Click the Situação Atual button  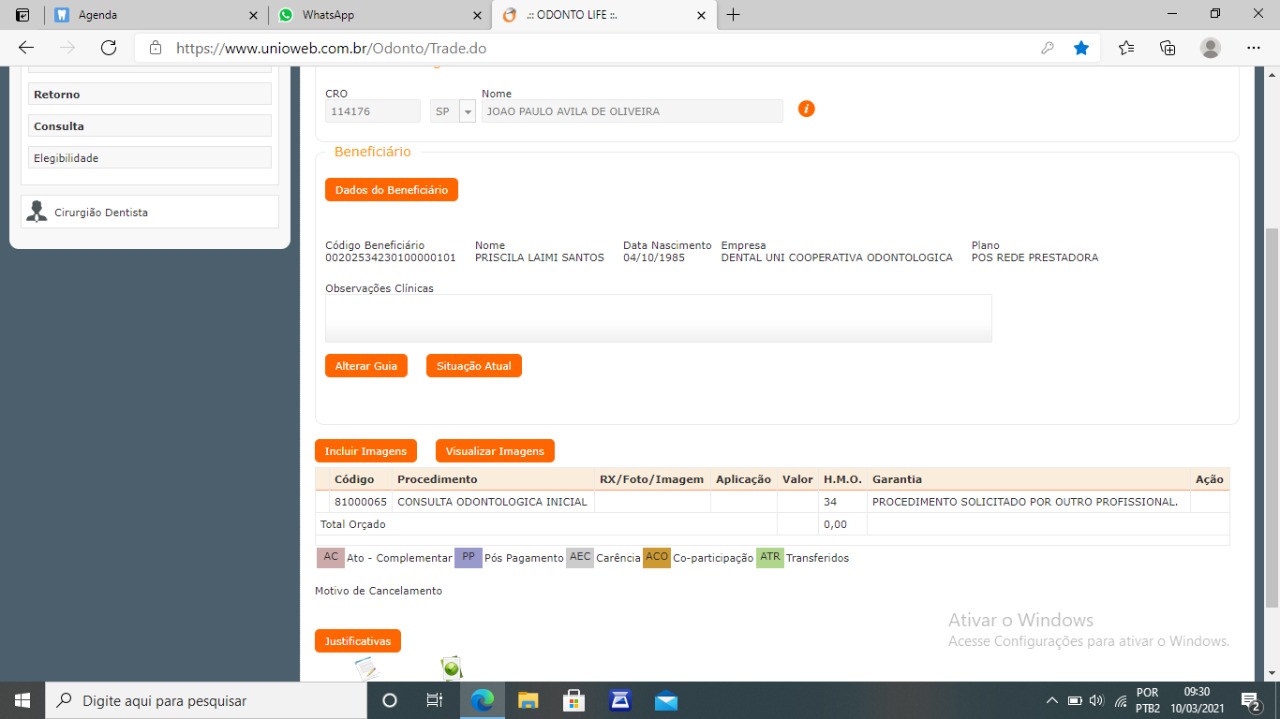click(473, 366)
